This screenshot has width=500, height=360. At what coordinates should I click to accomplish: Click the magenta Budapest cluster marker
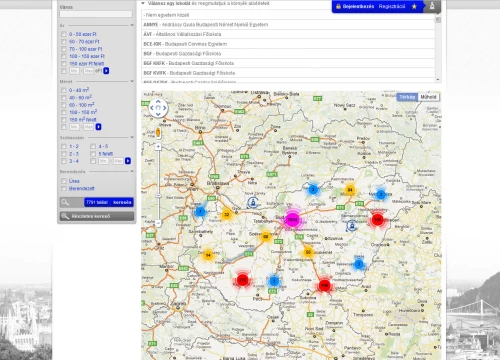(x=292, y=219)
